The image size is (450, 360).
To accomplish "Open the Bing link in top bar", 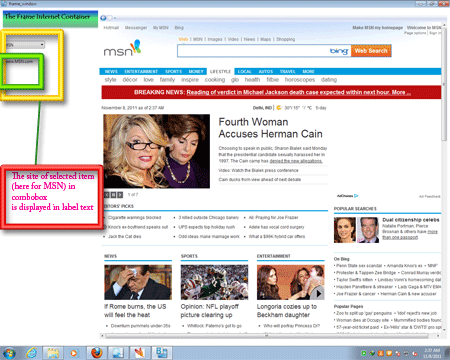I will [179, 28].
